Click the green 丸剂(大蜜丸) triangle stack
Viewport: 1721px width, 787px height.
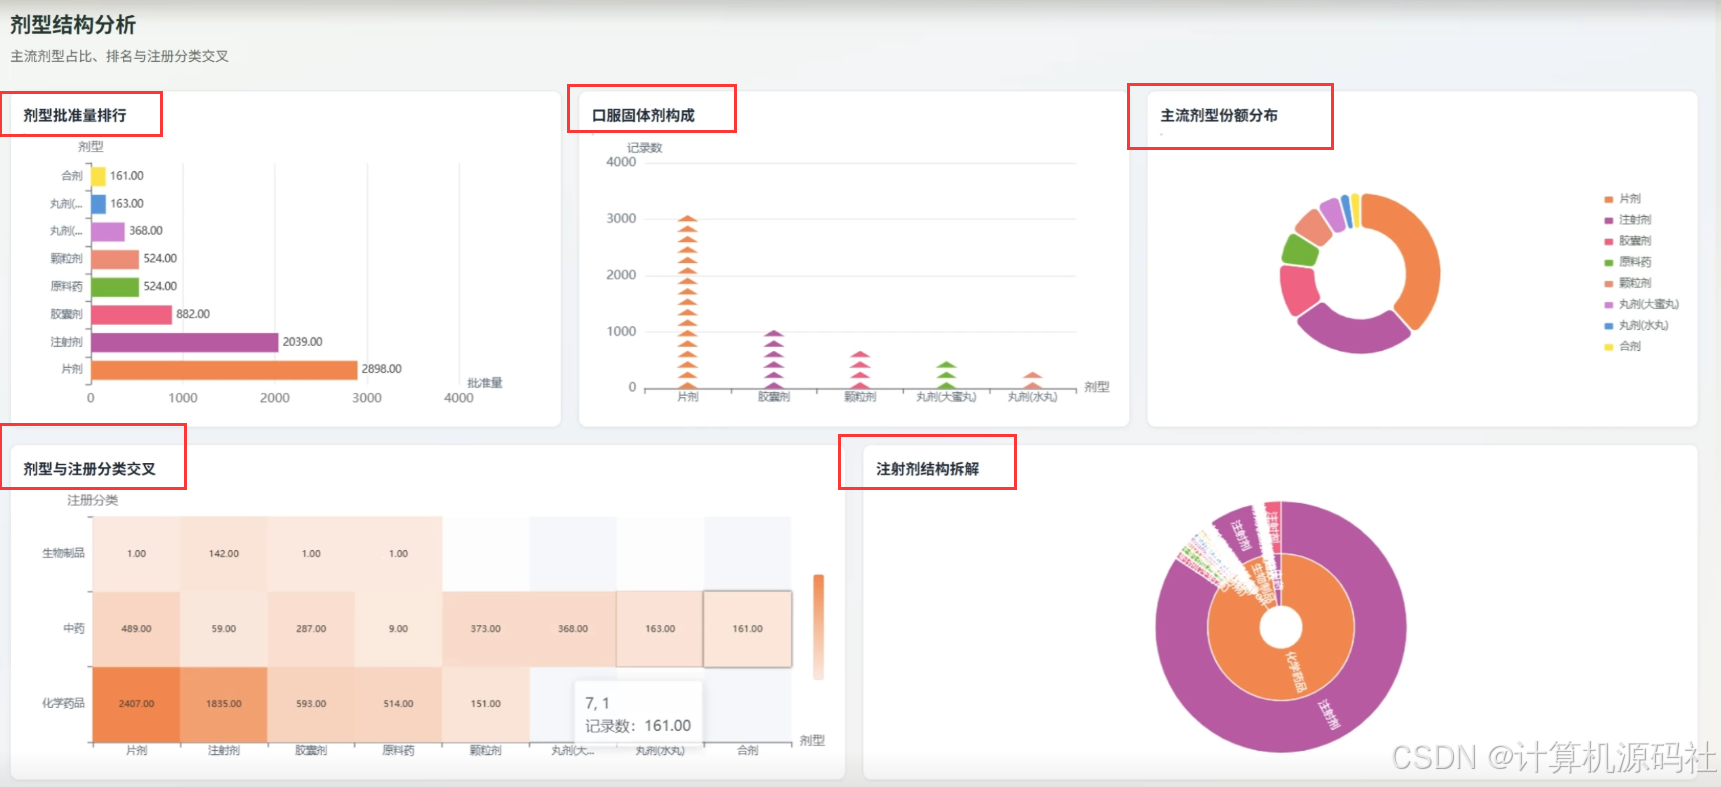point(946,375)
